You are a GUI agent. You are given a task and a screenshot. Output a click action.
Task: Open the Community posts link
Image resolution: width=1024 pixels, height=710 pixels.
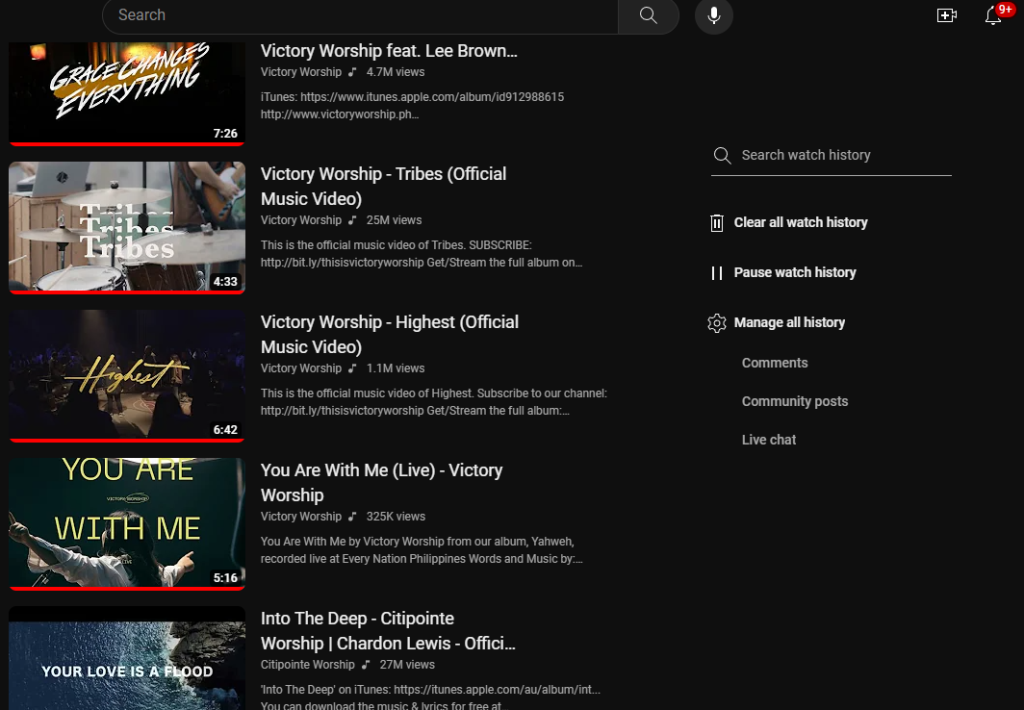point(794,402)
